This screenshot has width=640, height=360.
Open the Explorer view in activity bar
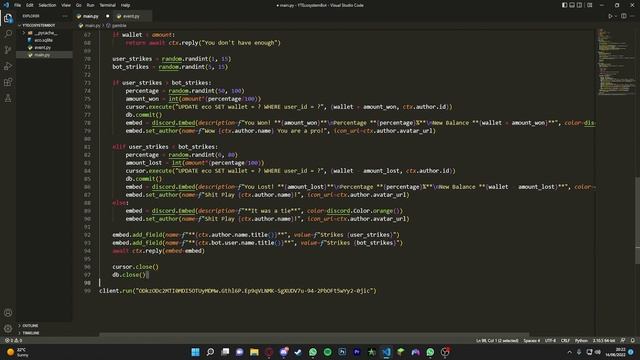[8, 18]
